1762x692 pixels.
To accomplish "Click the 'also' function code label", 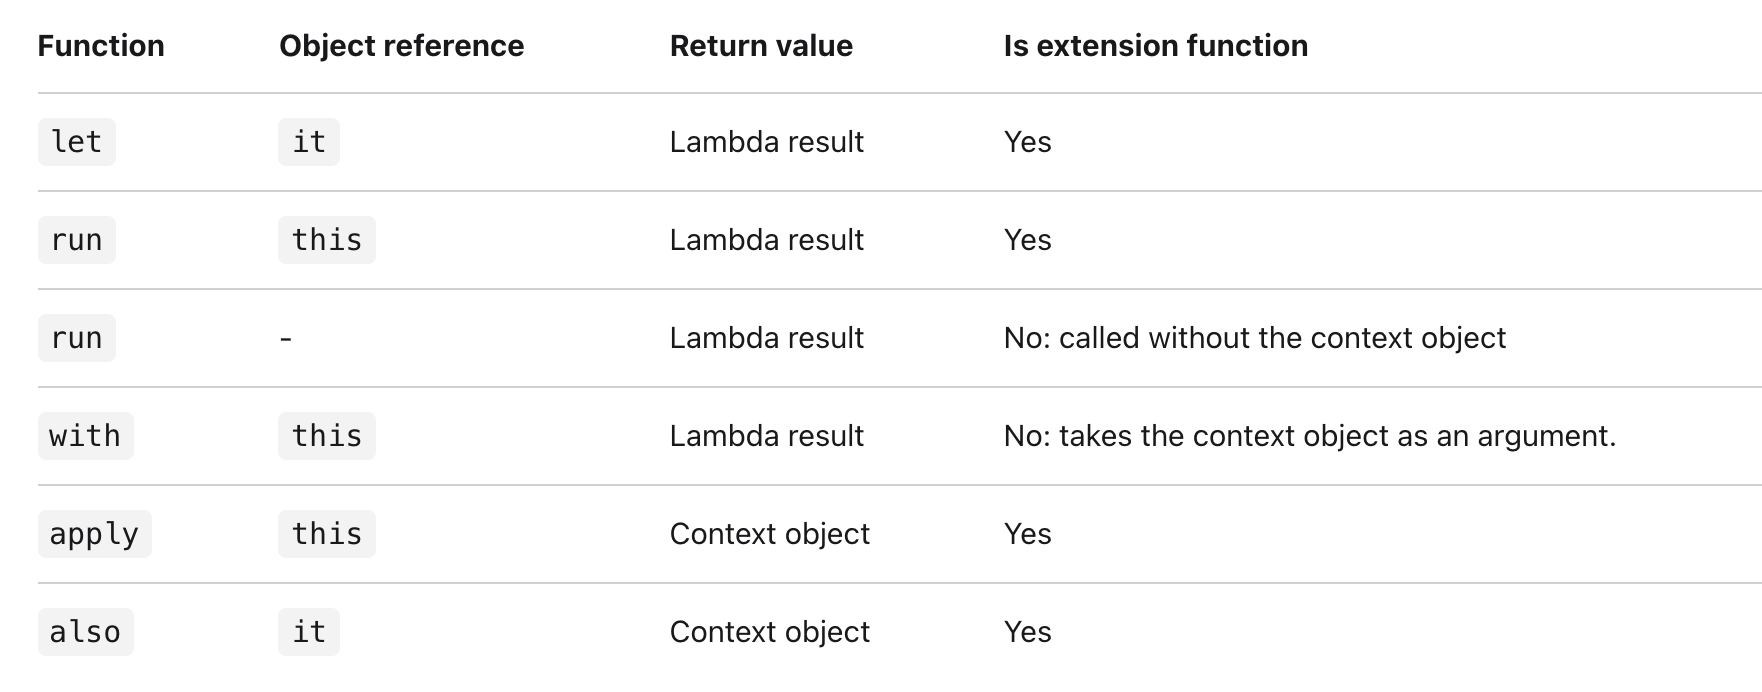I will coord(85,632).
